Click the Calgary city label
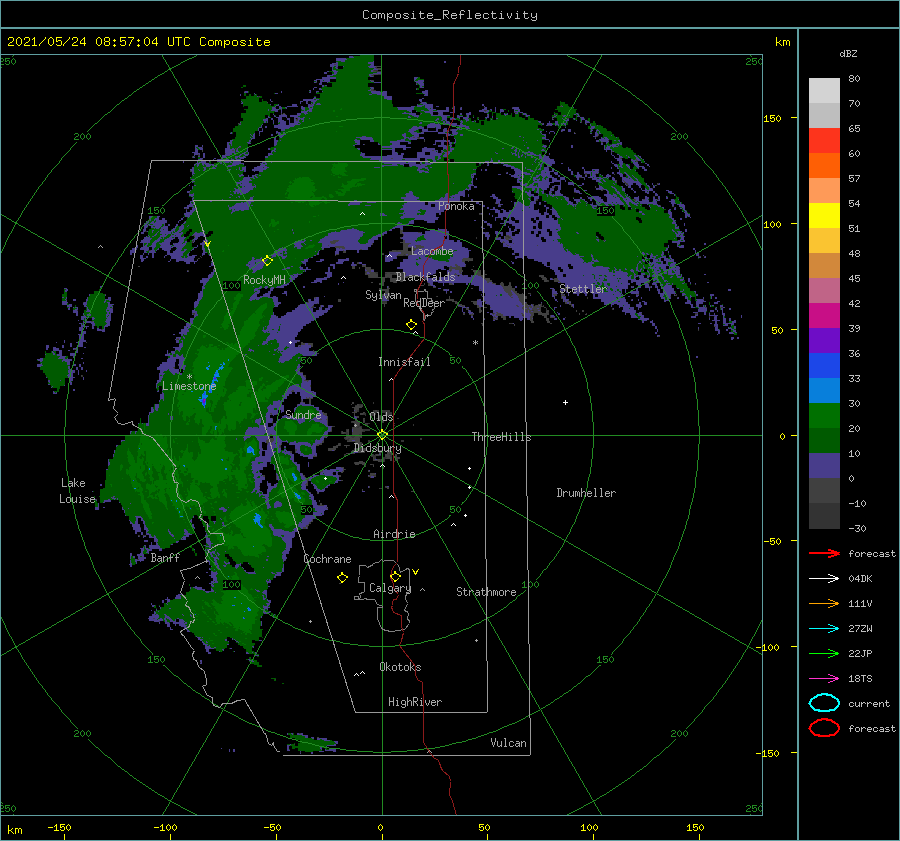The height and width of the screenshot is (841, 900). pos(390,588)
